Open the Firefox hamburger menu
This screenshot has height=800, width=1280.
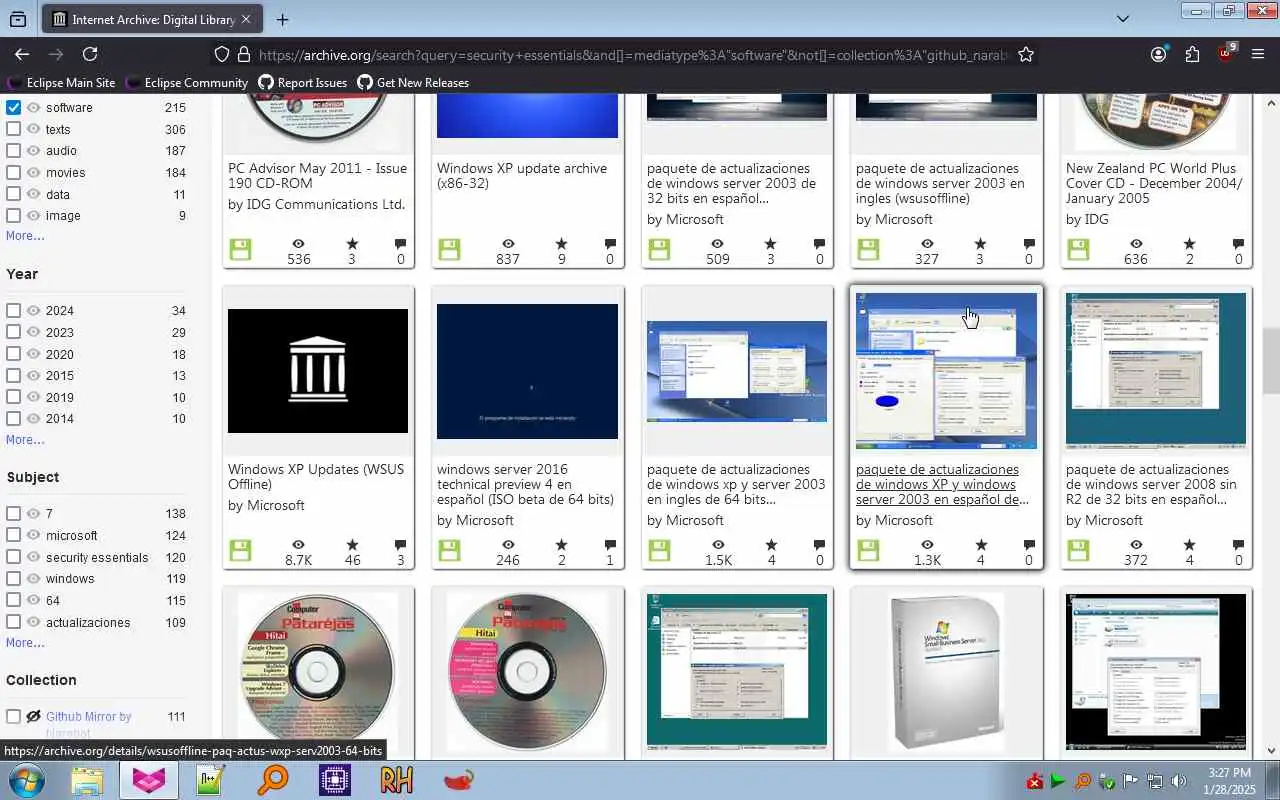pyautogui.click(x=1258, y=54)
